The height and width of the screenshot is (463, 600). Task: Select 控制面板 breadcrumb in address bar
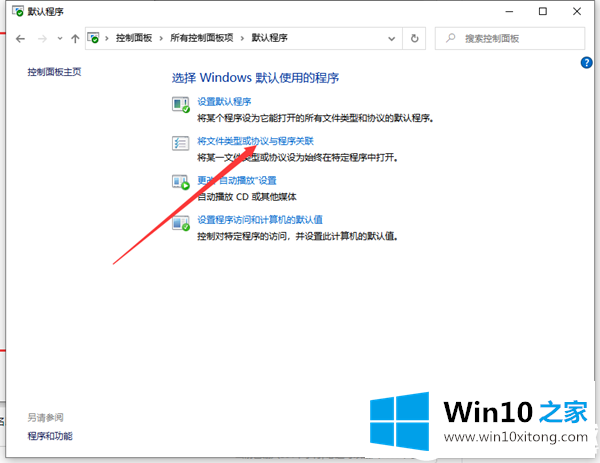coord(134,38)
